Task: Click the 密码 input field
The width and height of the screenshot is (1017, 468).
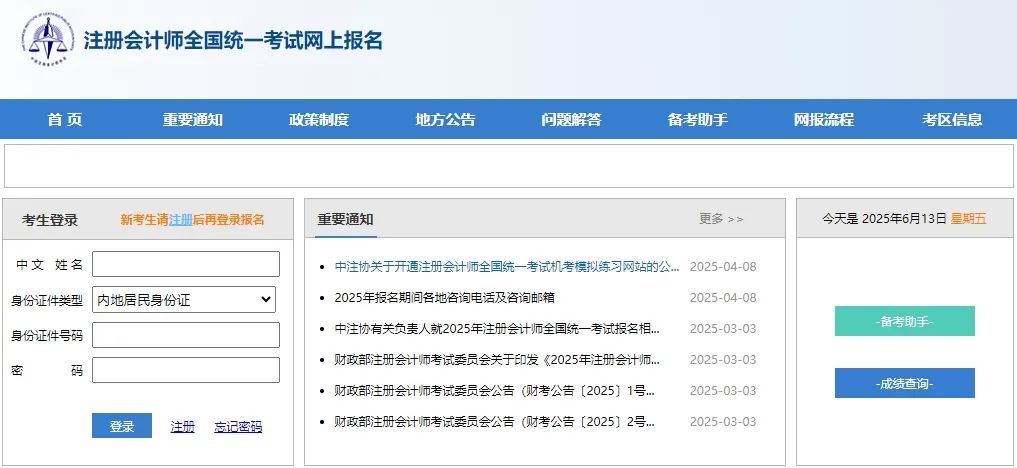Action: [185, 370]
